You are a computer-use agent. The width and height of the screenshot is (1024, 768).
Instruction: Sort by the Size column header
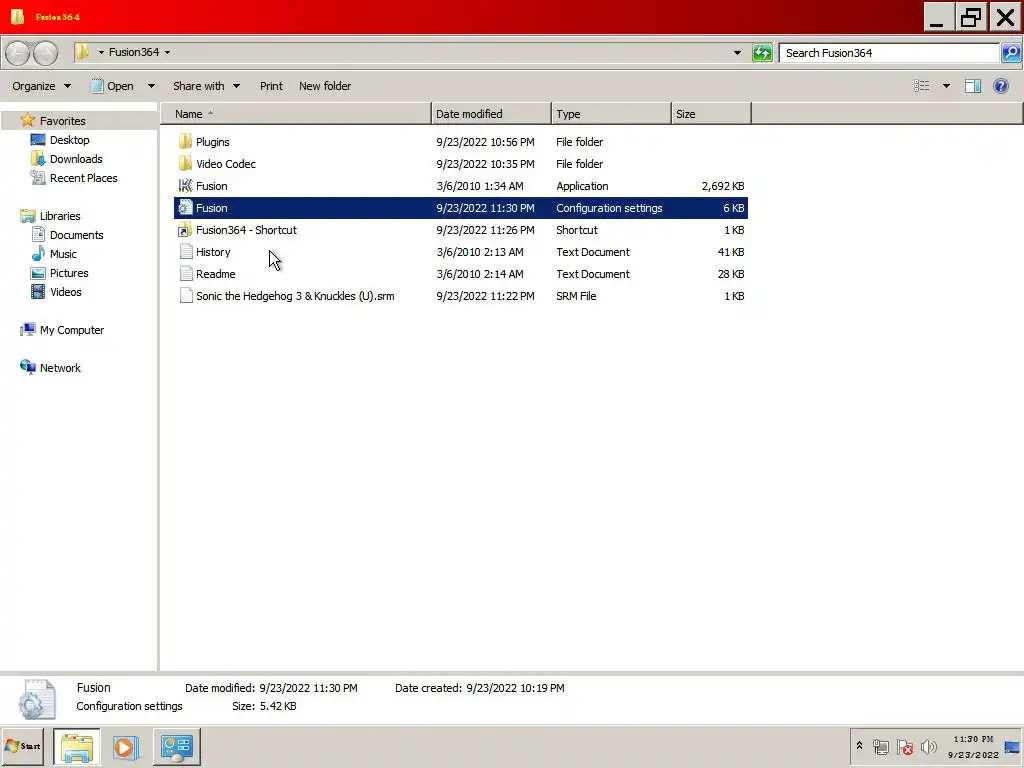tap(711, 114)
